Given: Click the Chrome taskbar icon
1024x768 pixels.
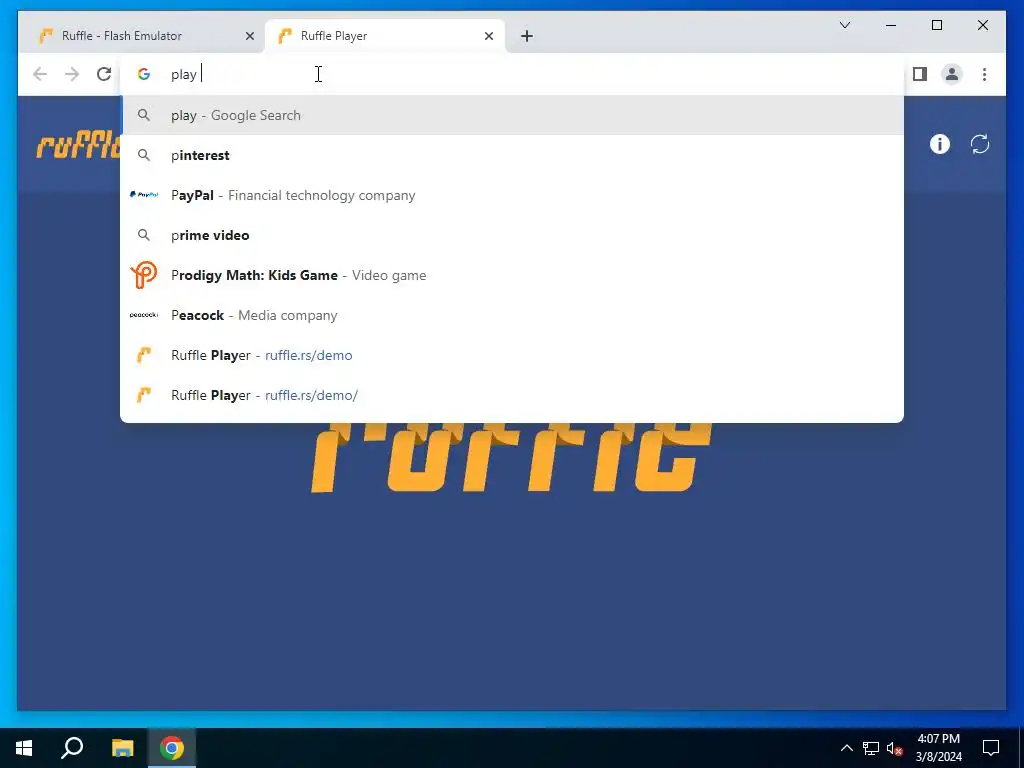Looking at the screenshot, I should point(172,748).
